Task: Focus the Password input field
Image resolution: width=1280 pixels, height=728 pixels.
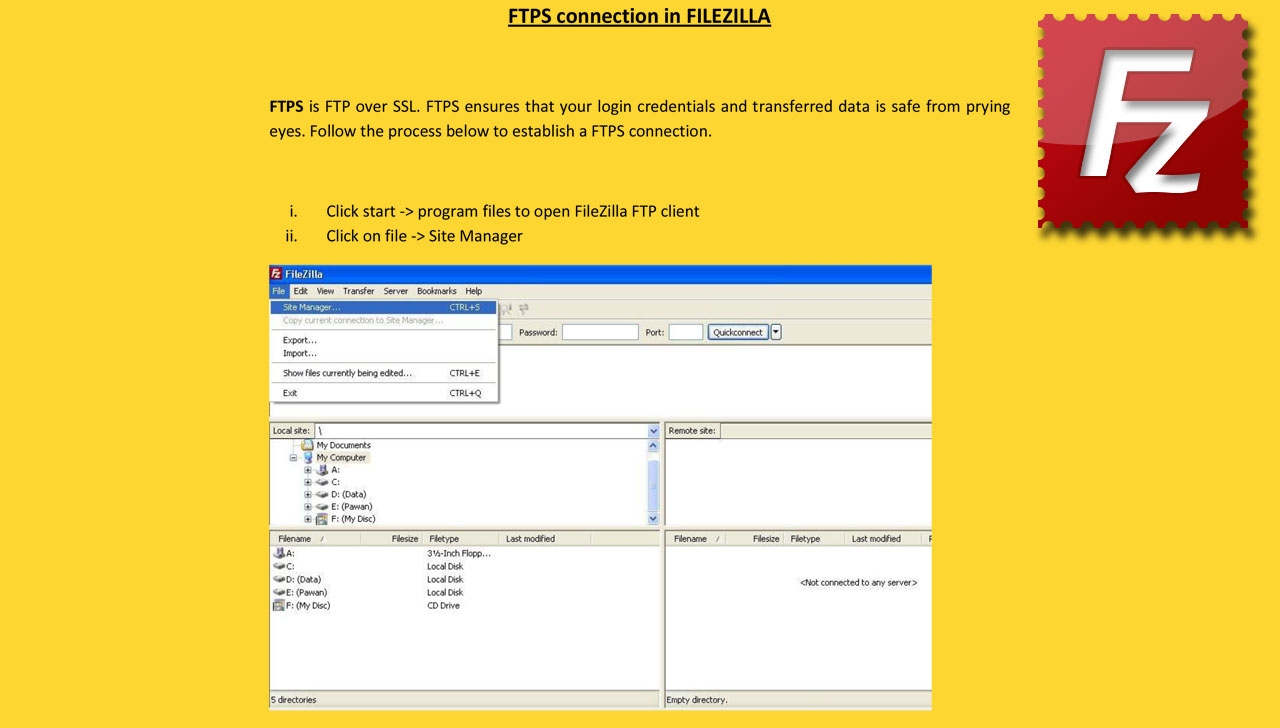Action: click(600, 332)
